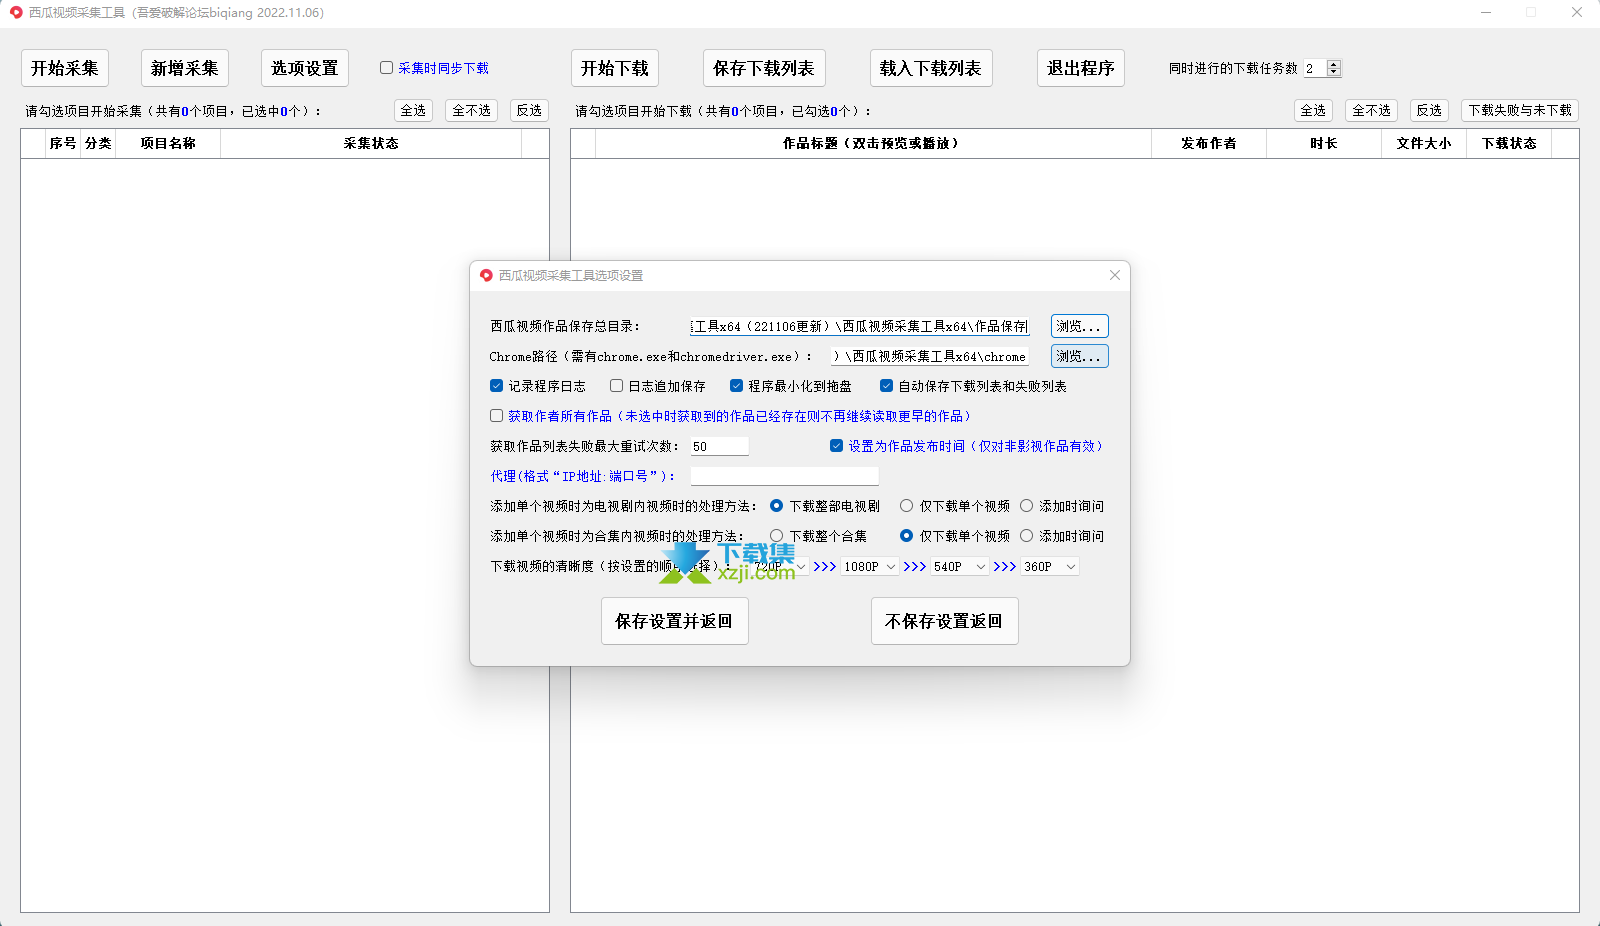Screen dimensions: 1600x926
Task: Click 反选 above the collection list
Action: pyautogui.click(x=530, y=110)
